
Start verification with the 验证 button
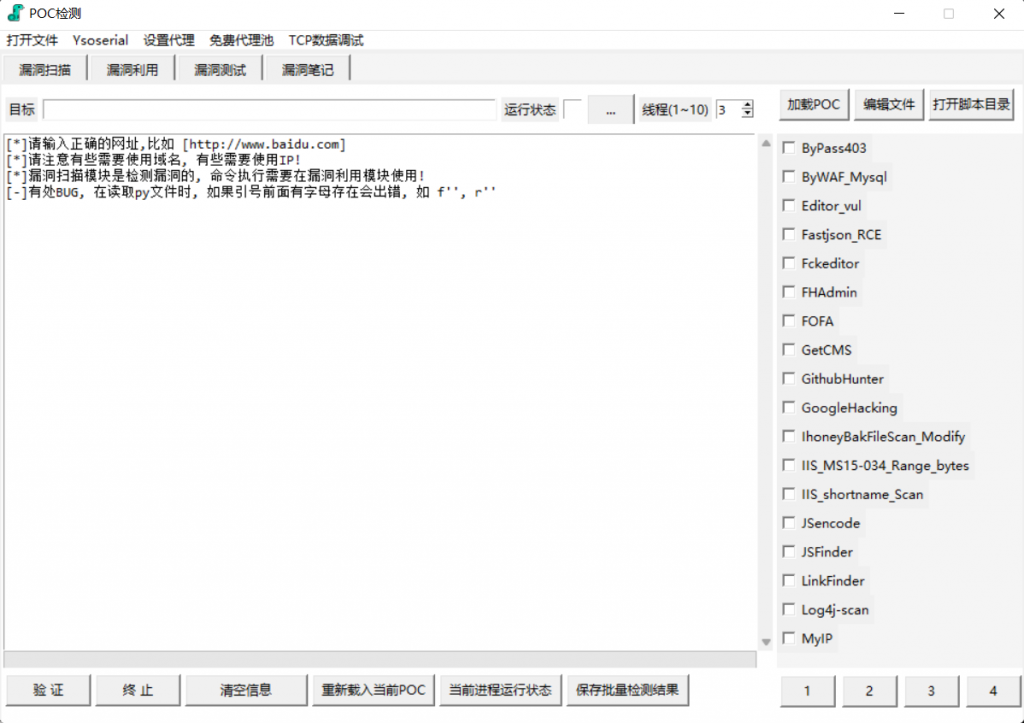[47, 690]
